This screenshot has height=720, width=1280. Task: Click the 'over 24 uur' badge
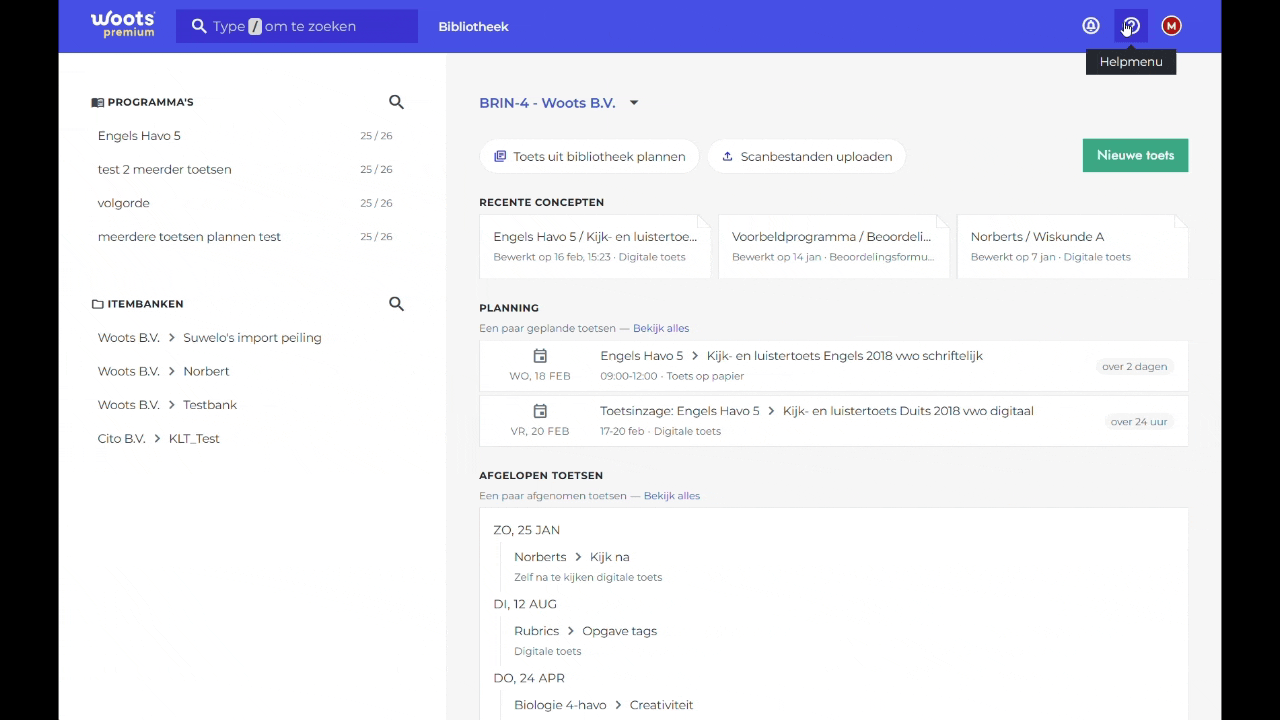pos(1139,421)
